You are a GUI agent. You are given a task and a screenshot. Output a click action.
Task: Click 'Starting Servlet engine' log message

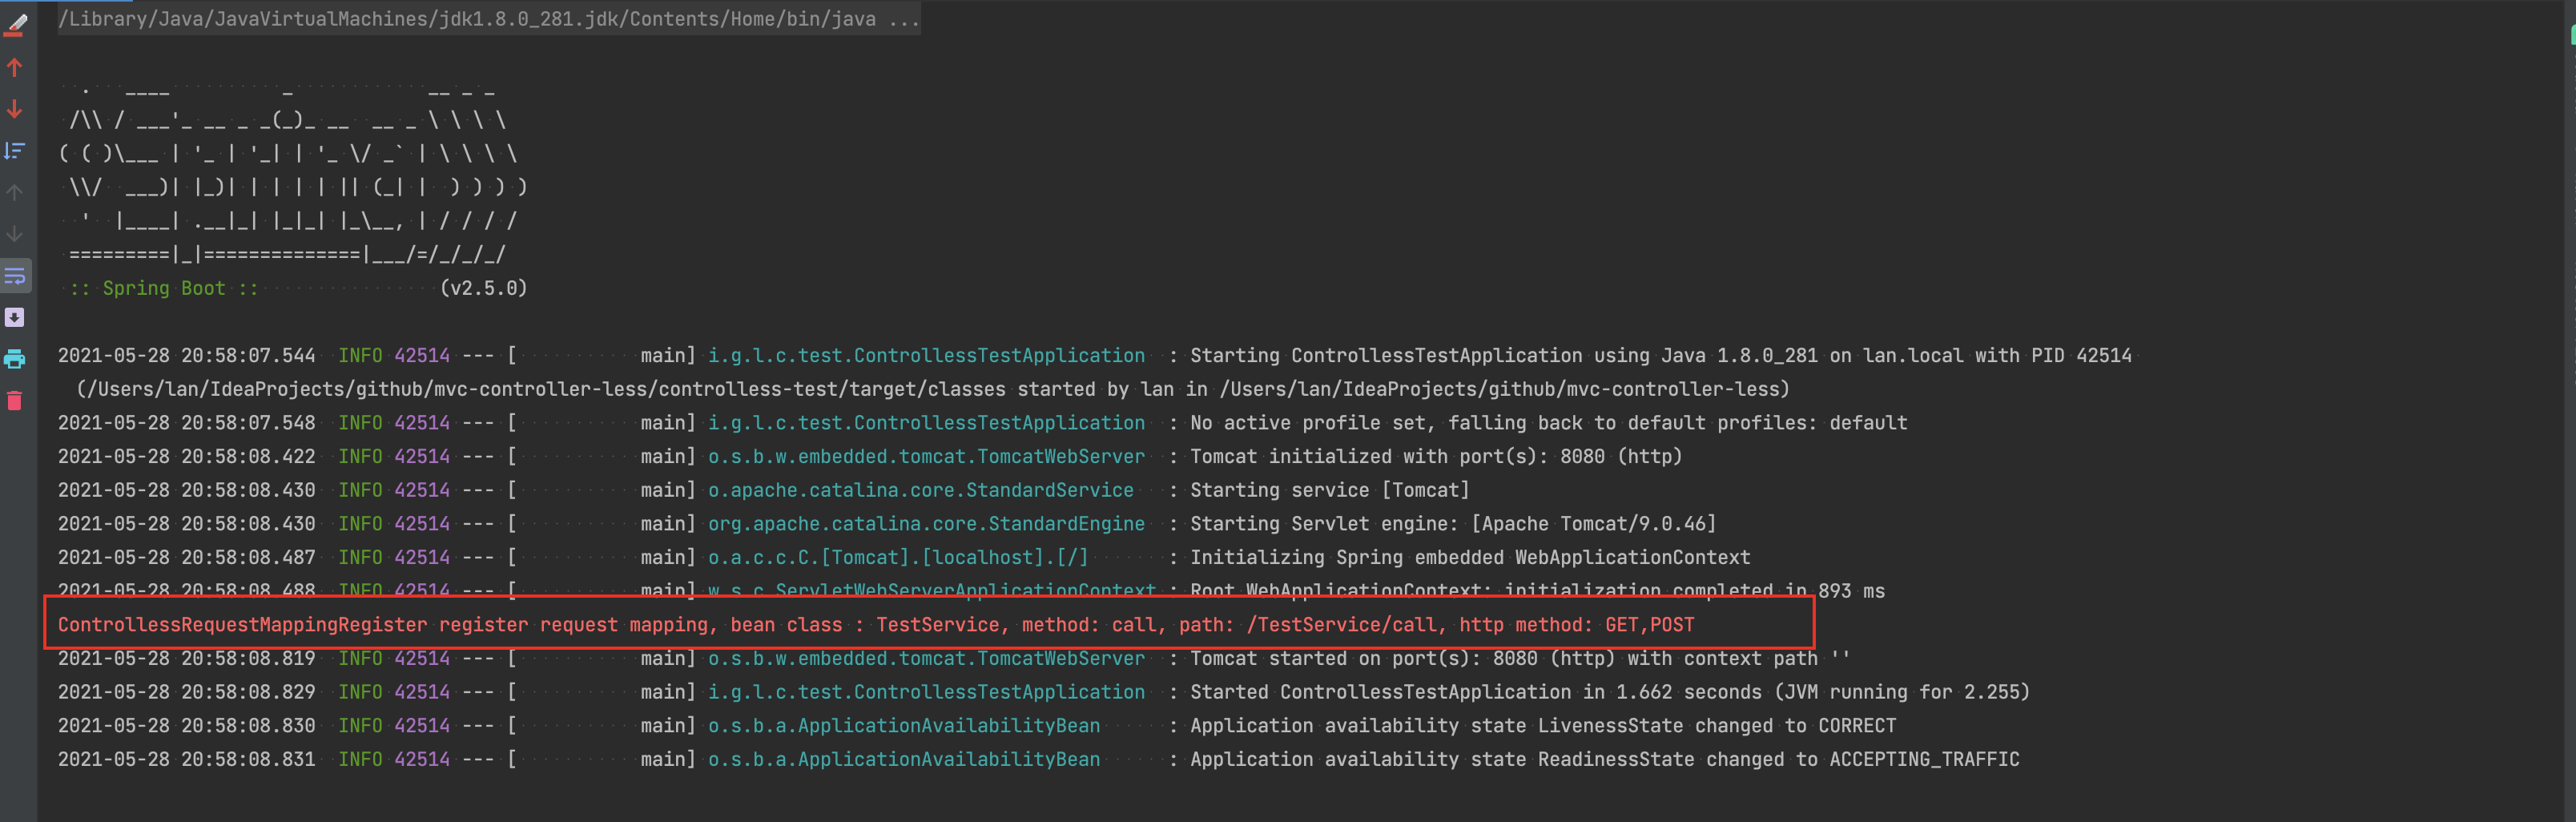pos(1452,524)
